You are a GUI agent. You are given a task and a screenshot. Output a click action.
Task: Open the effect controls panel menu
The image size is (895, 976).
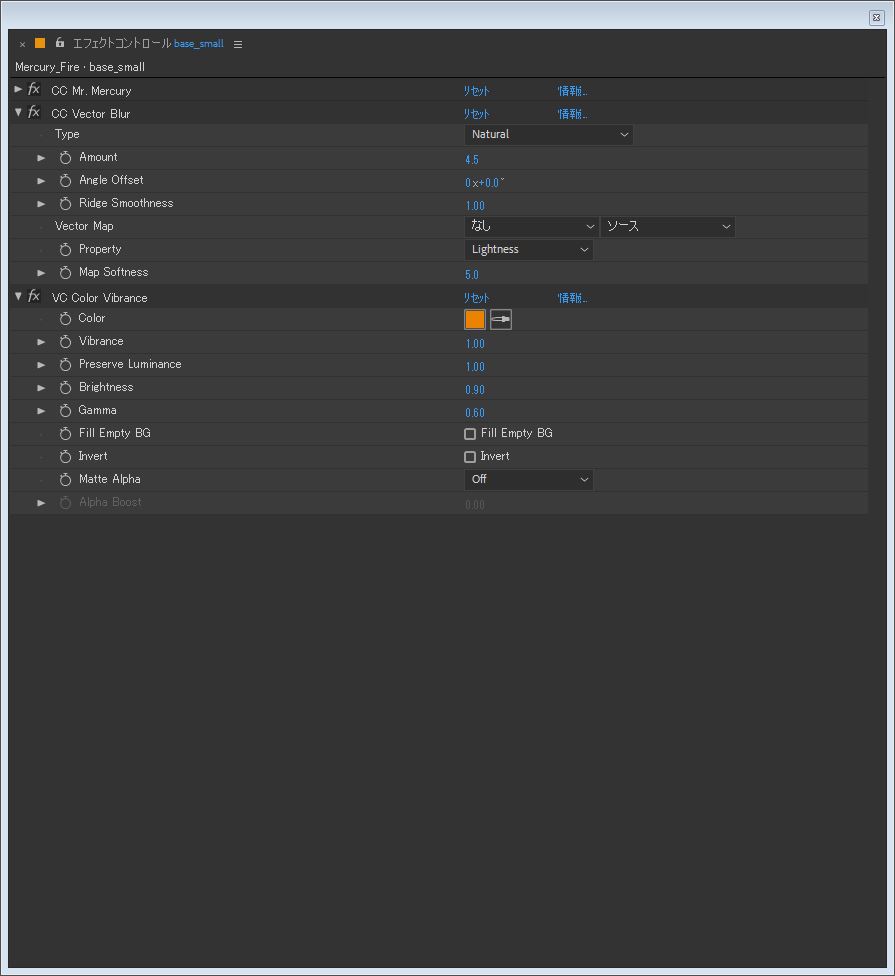238,44
